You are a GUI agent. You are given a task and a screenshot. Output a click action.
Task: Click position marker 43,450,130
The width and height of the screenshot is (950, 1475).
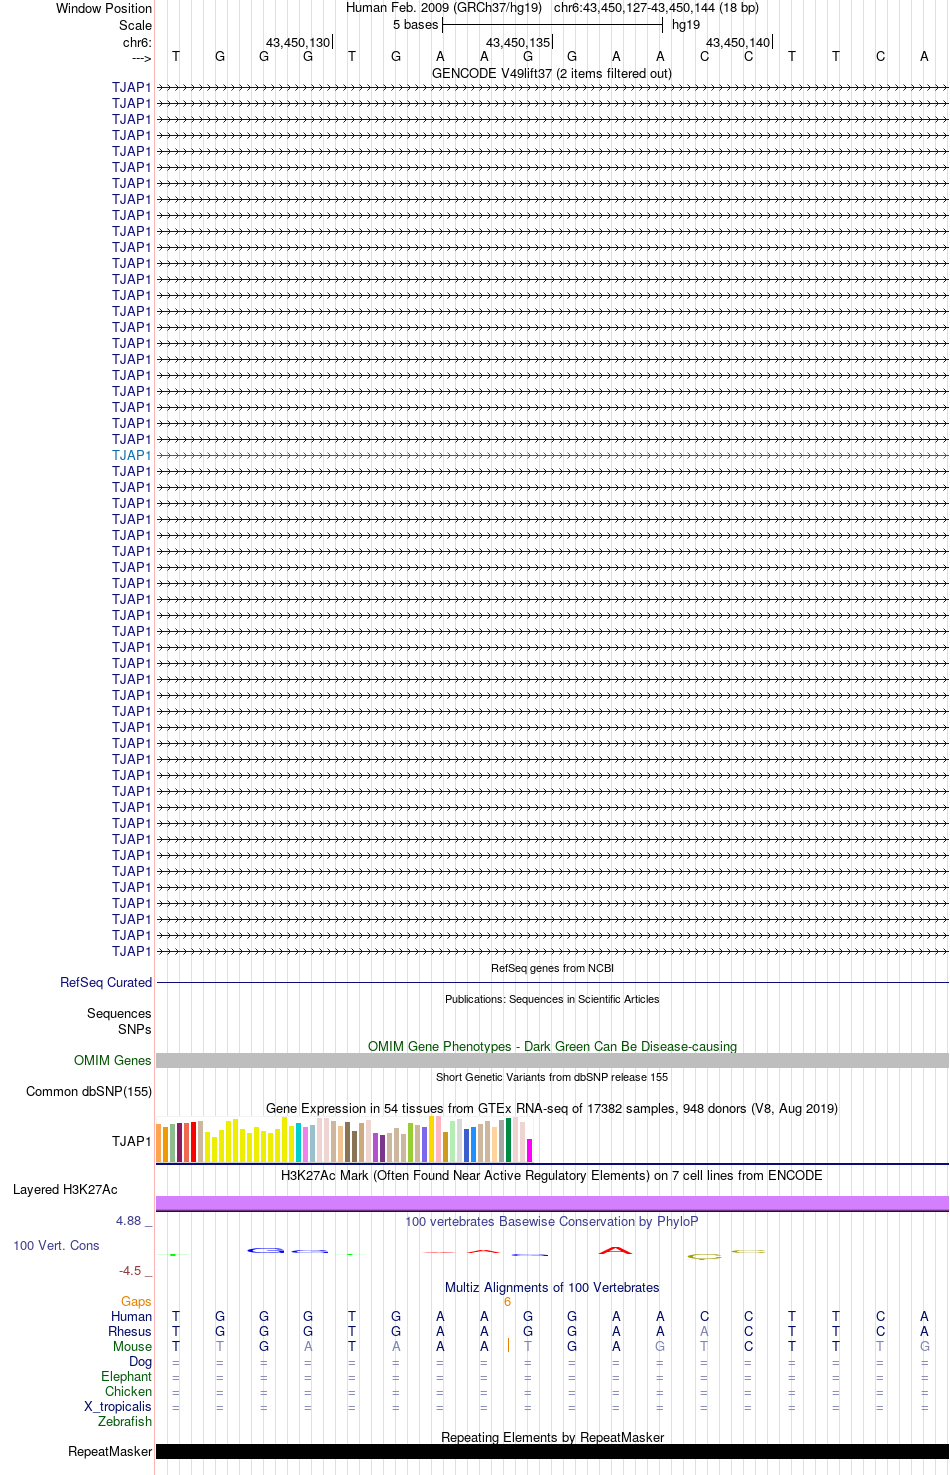[x=298, y=43]
